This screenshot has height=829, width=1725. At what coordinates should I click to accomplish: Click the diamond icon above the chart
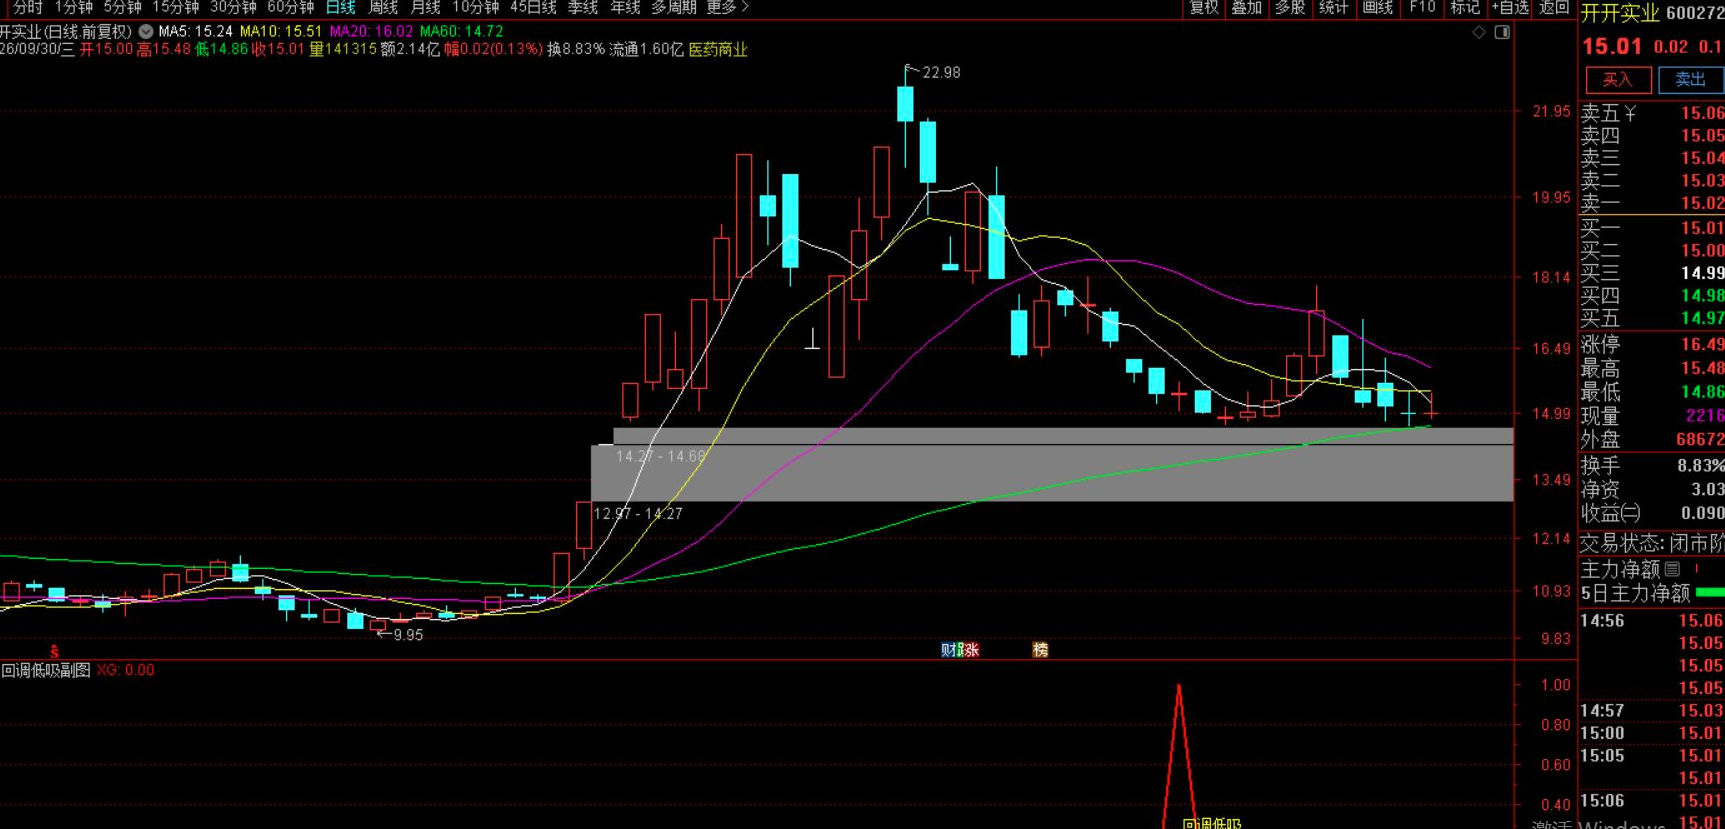point(1480,32)
